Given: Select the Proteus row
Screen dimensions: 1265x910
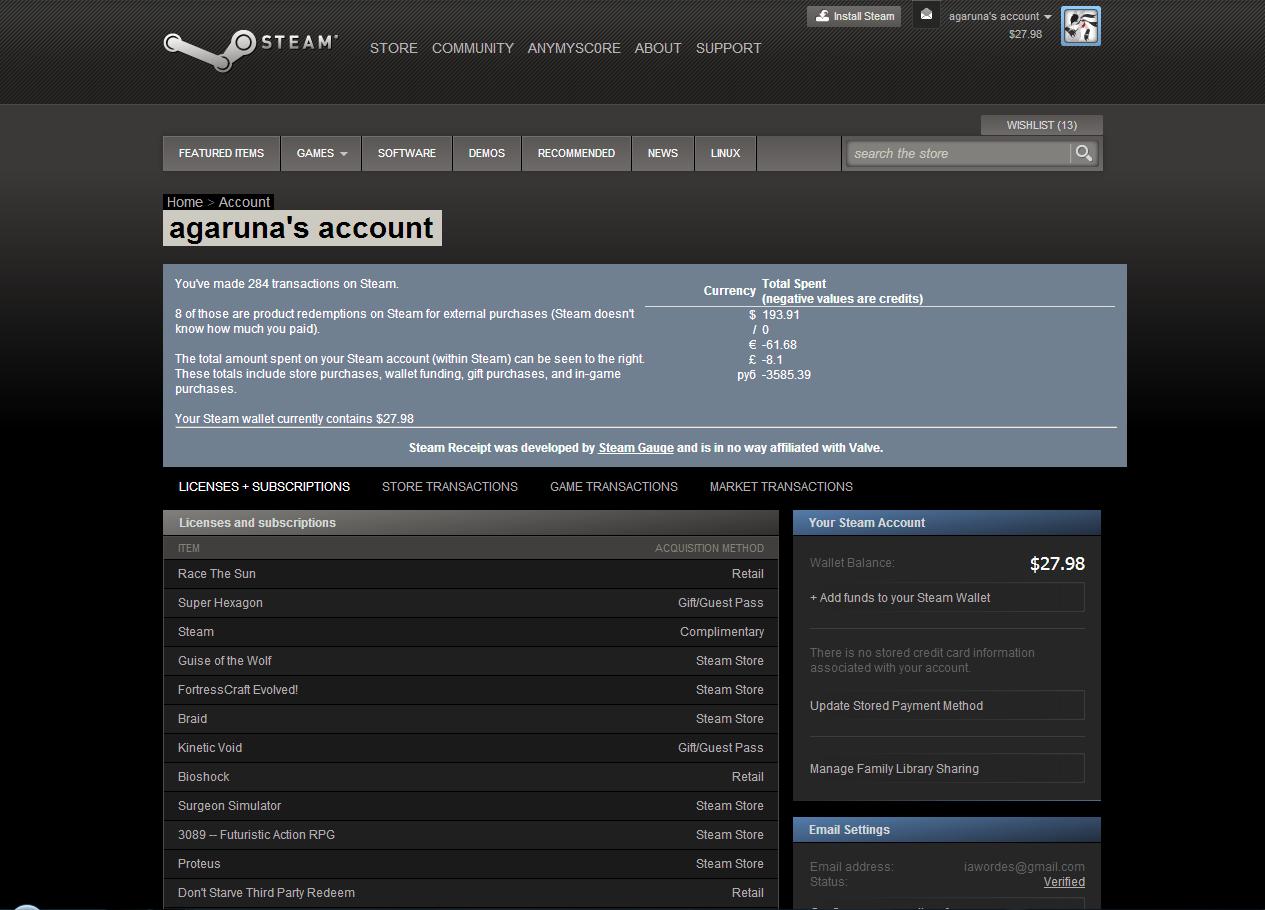Looking at the screenshot, I should 471,864.
